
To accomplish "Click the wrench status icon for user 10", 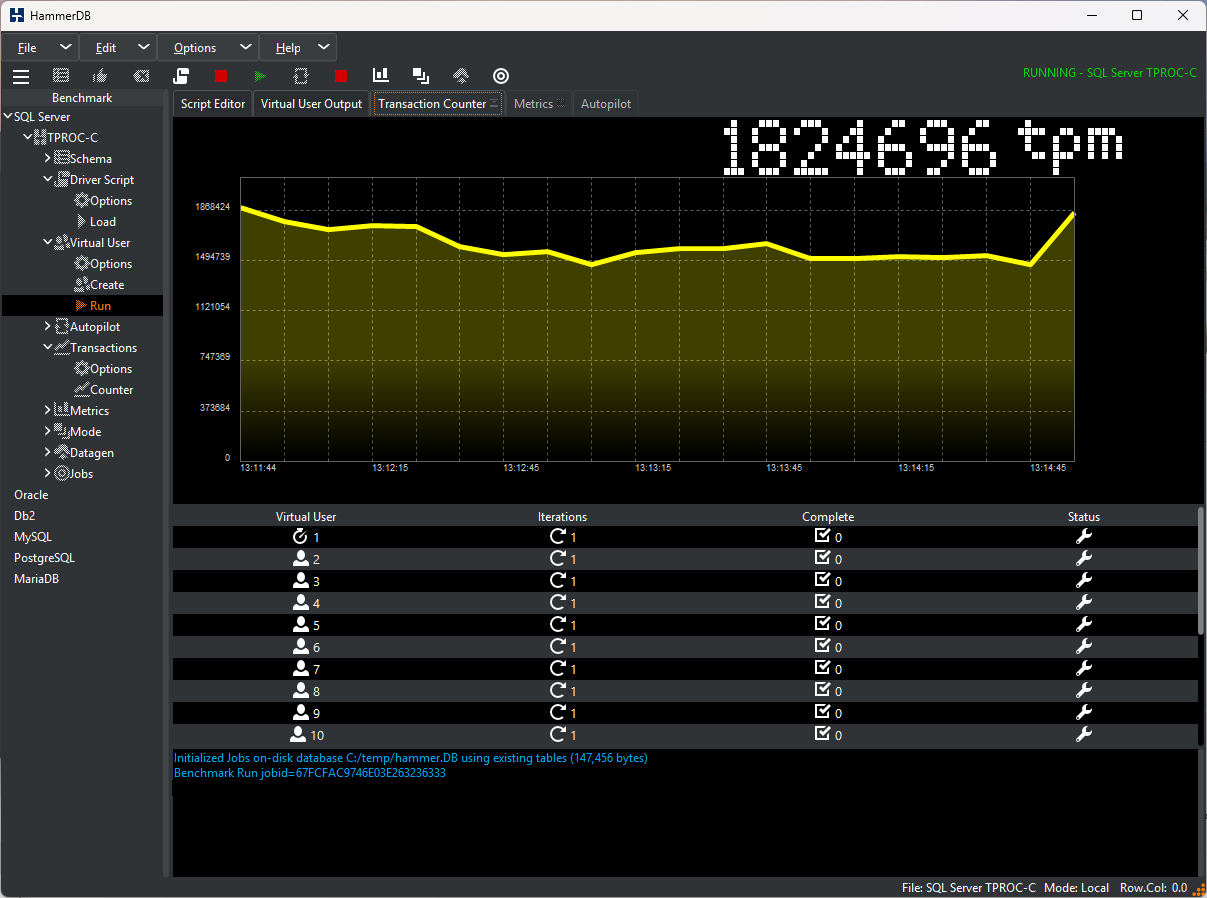I will (1083, 735).
